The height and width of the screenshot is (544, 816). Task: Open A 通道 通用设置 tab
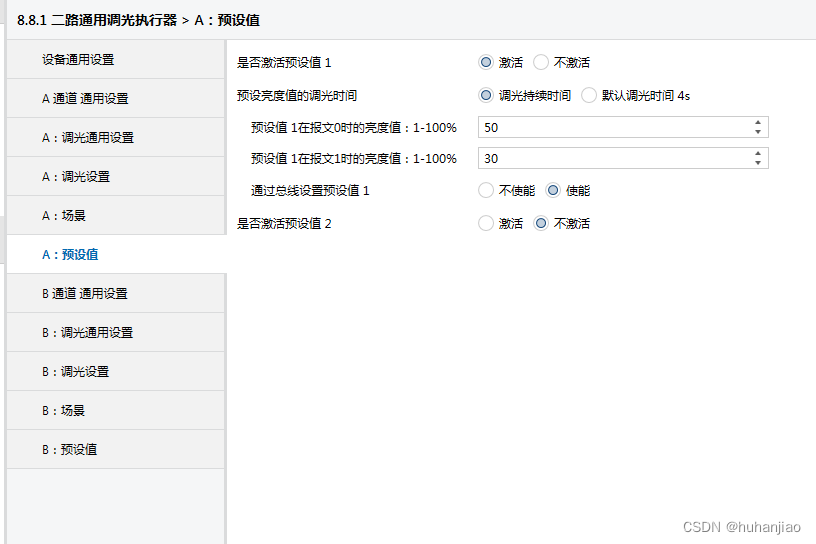115,99
